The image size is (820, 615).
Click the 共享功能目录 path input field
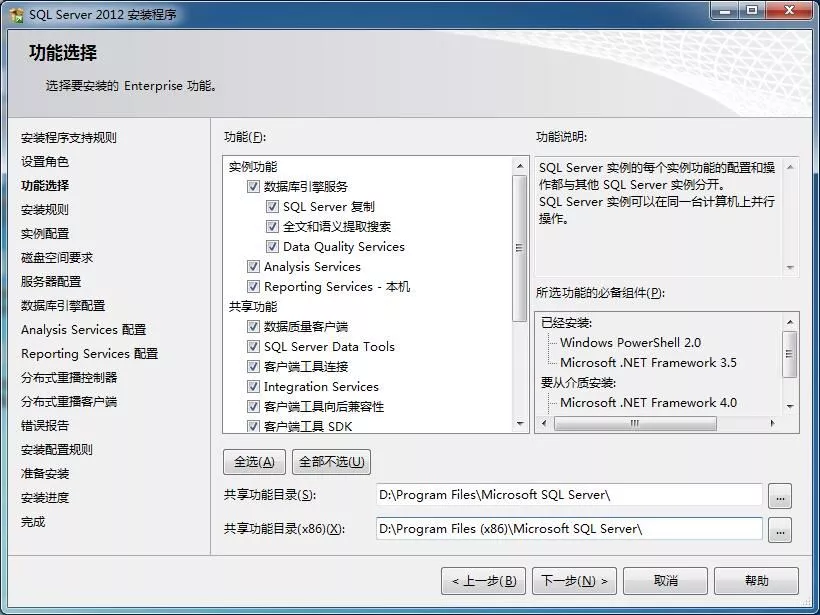pyautogui.click(x=568, y=495)
